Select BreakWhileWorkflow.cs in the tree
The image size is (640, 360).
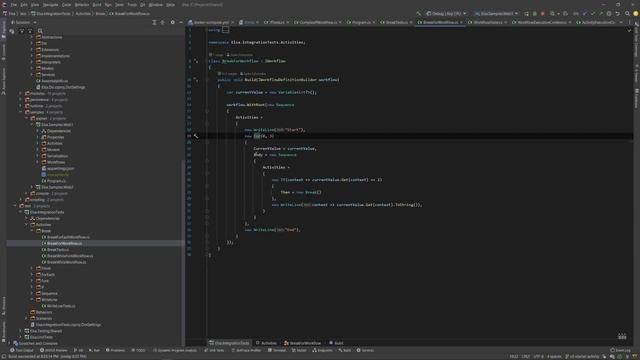pos(67,262)
